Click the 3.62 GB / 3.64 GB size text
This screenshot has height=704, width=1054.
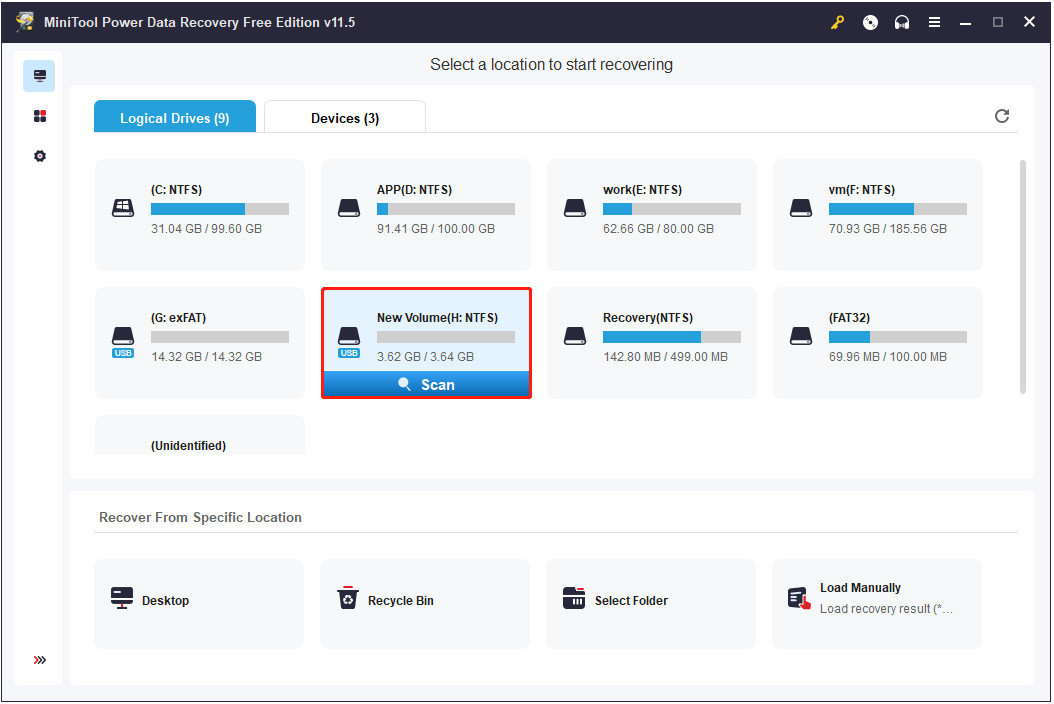[x=425, y=356]
